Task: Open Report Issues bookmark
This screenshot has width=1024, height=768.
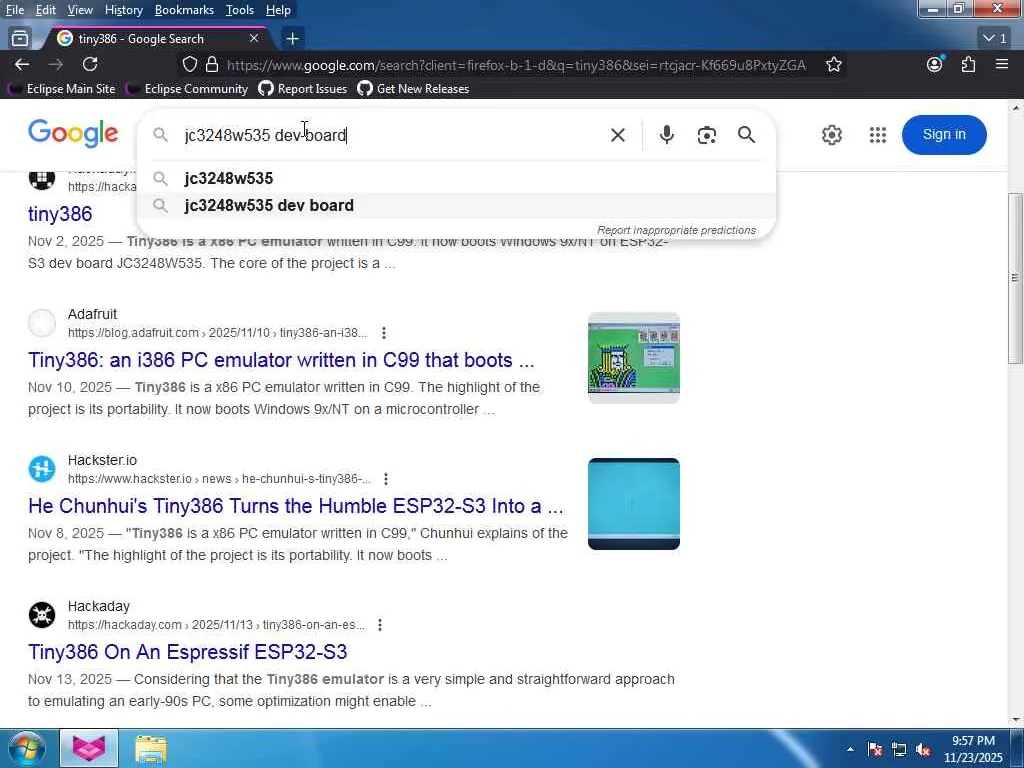Action: coord(303,89)
